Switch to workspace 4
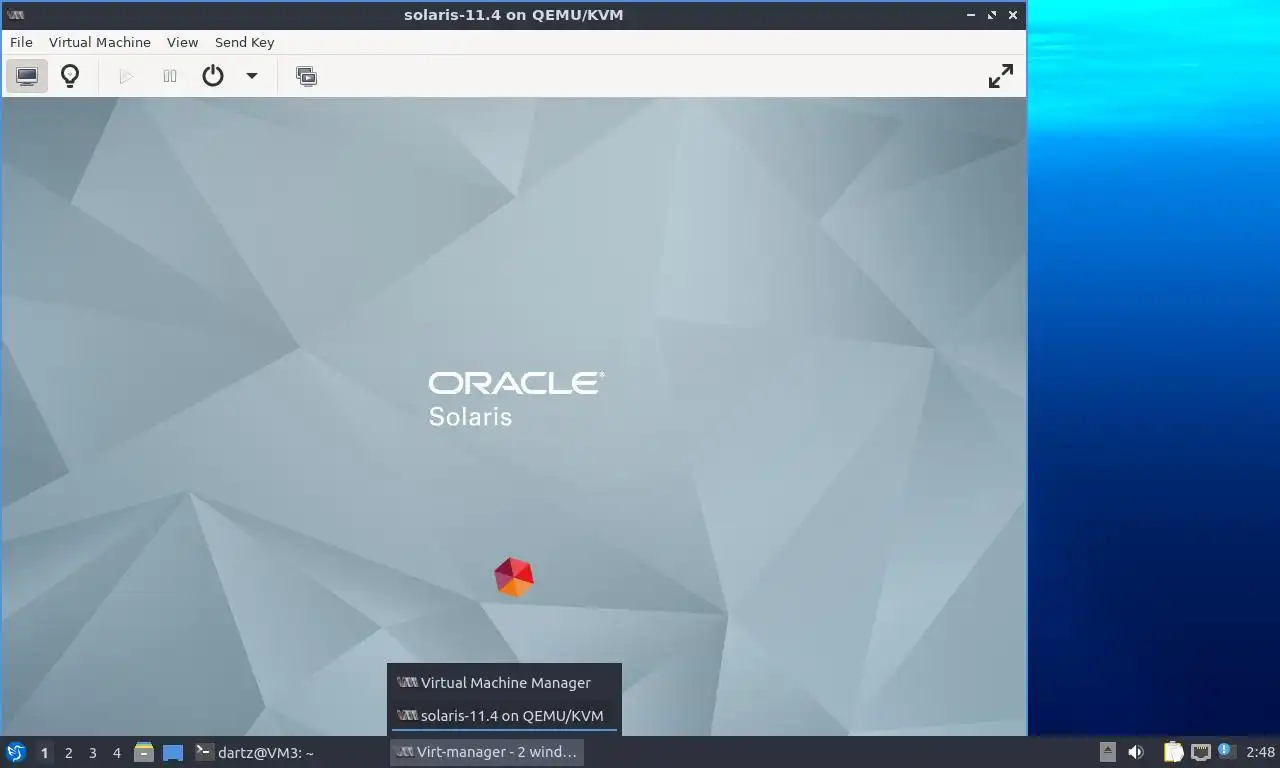This screenshot has width=1280, height=768. click(x=117, y=753)
